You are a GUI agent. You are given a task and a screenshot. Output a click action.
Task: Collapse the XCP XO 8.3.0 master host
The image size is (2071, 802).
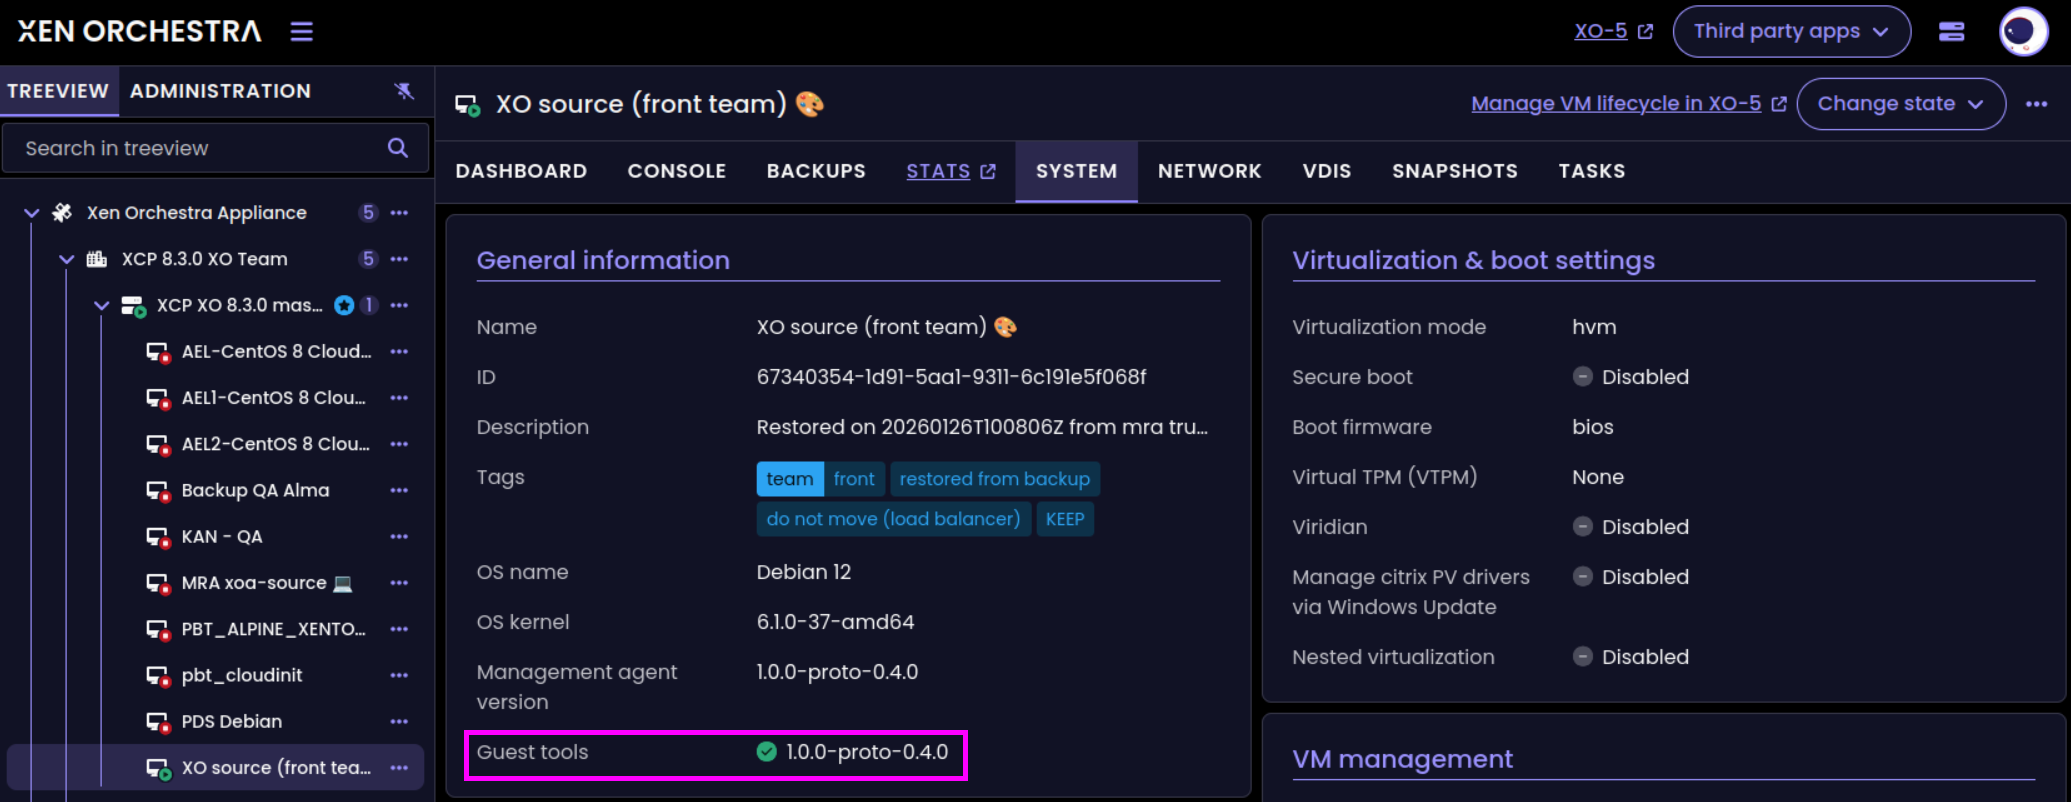pyautogui.click(x=101, y=305)
